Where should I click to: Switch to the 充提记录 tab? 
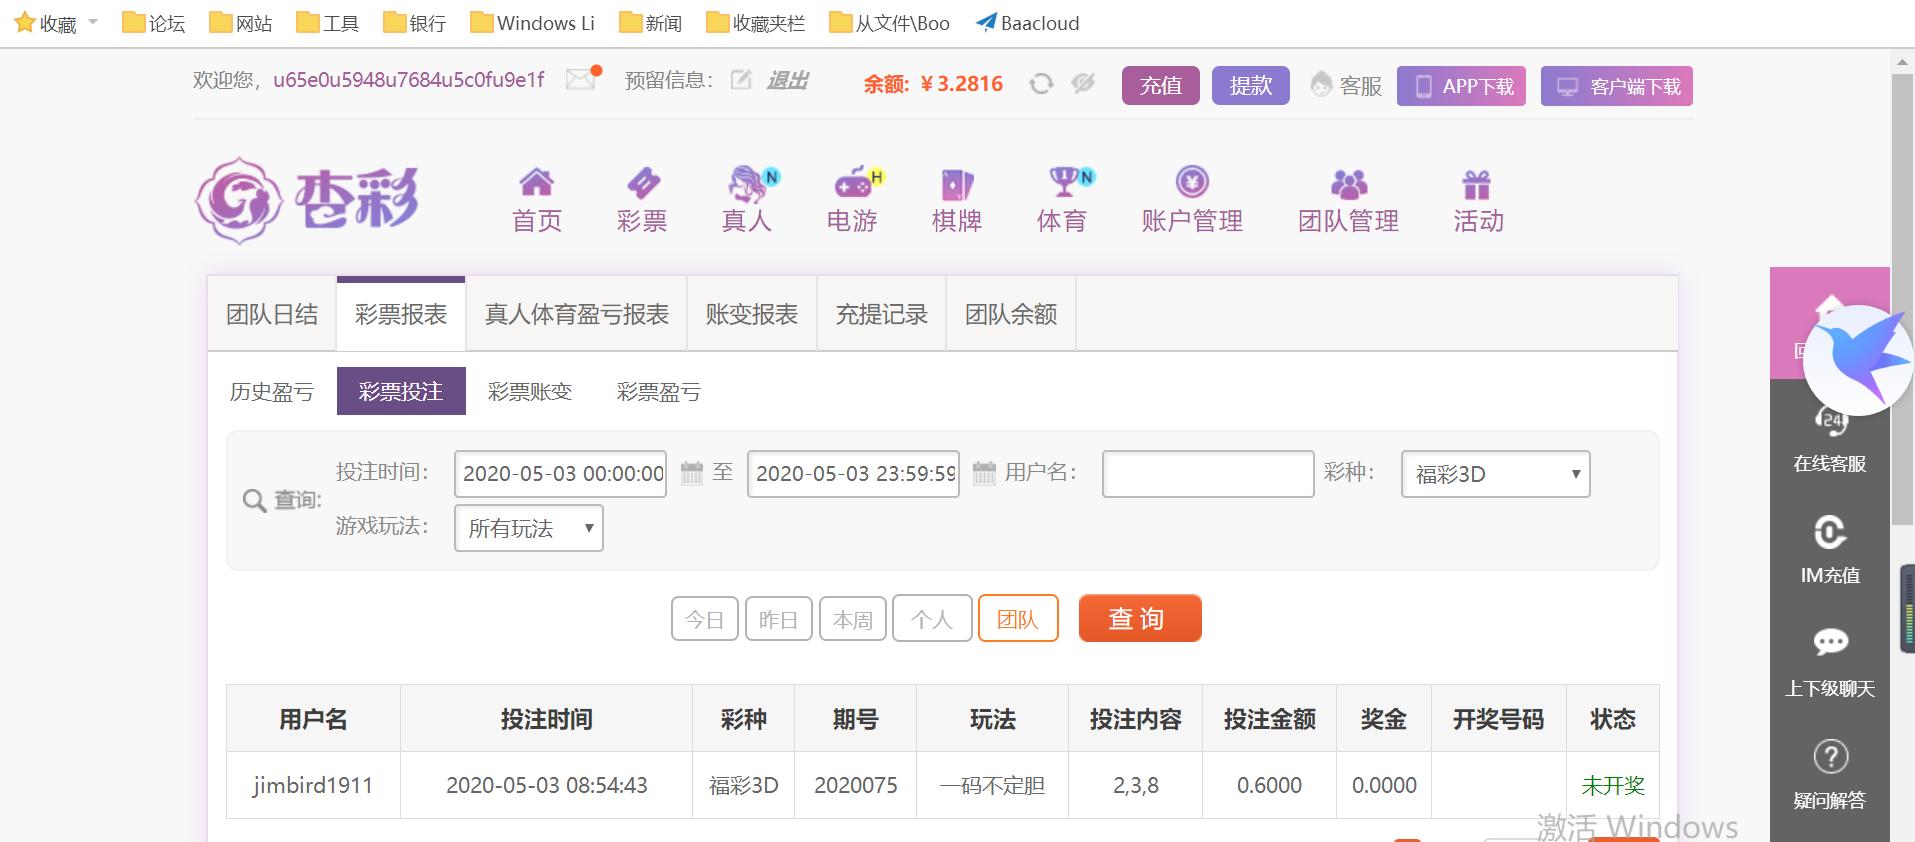(x=882, y=314)
